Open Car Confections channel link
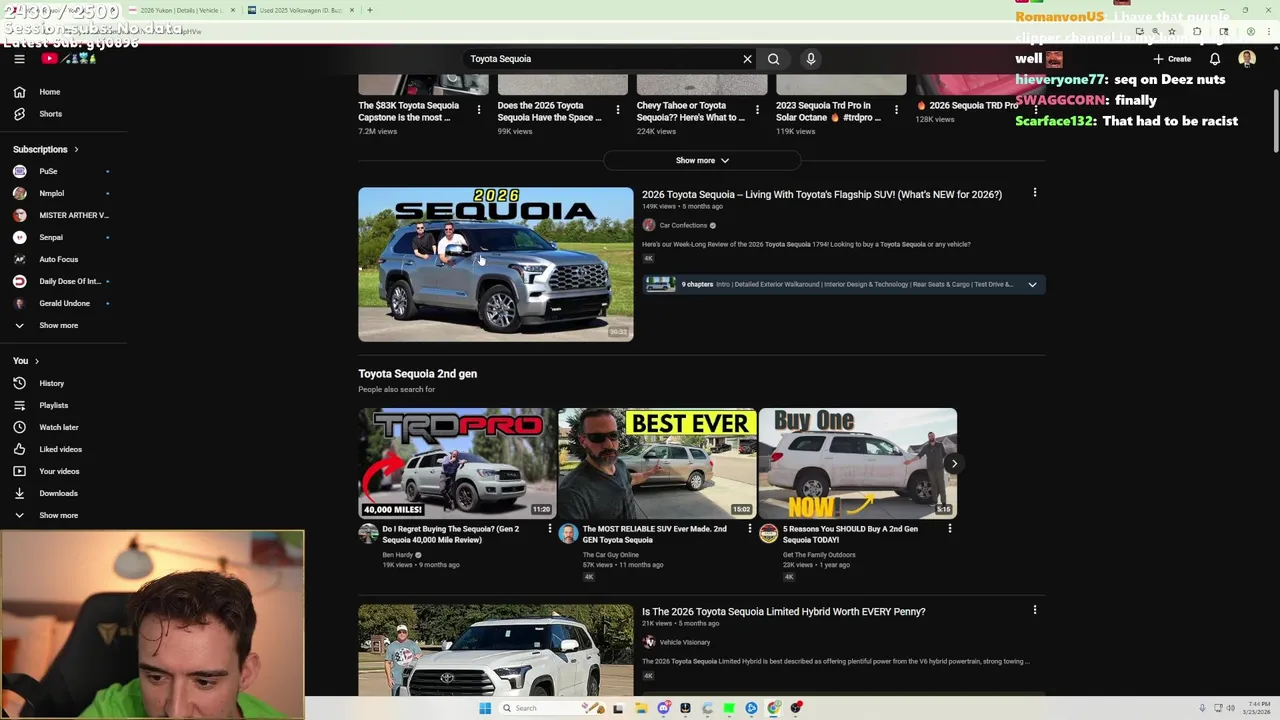Screen dimensions: 1280x720 pos(683,225)
